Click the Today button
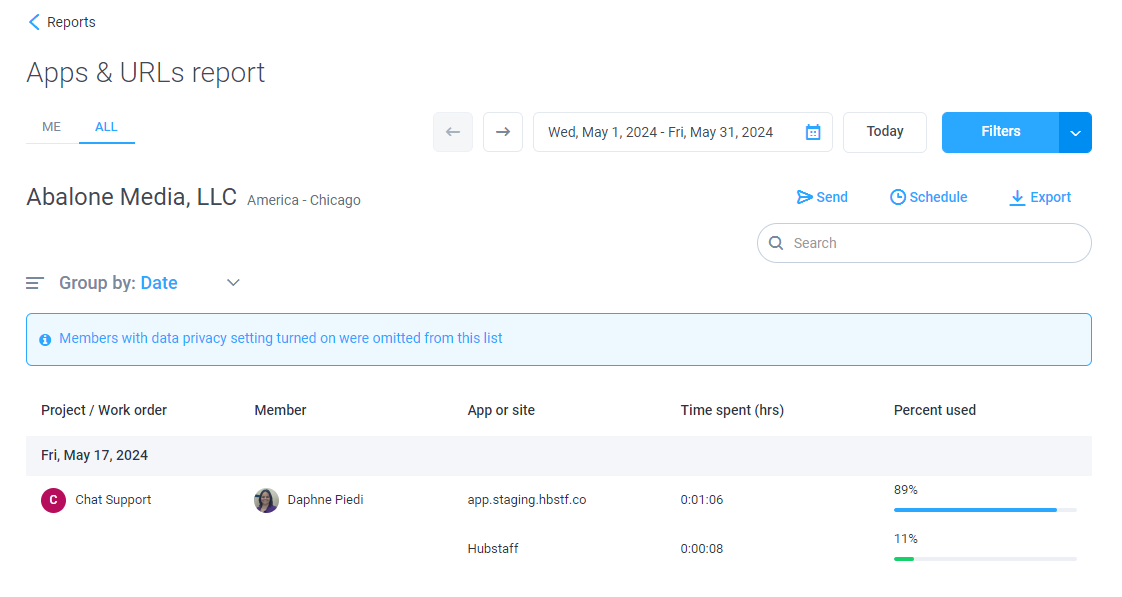The height and width of the screenshot is (597, 1122). [x=884, y=132]
